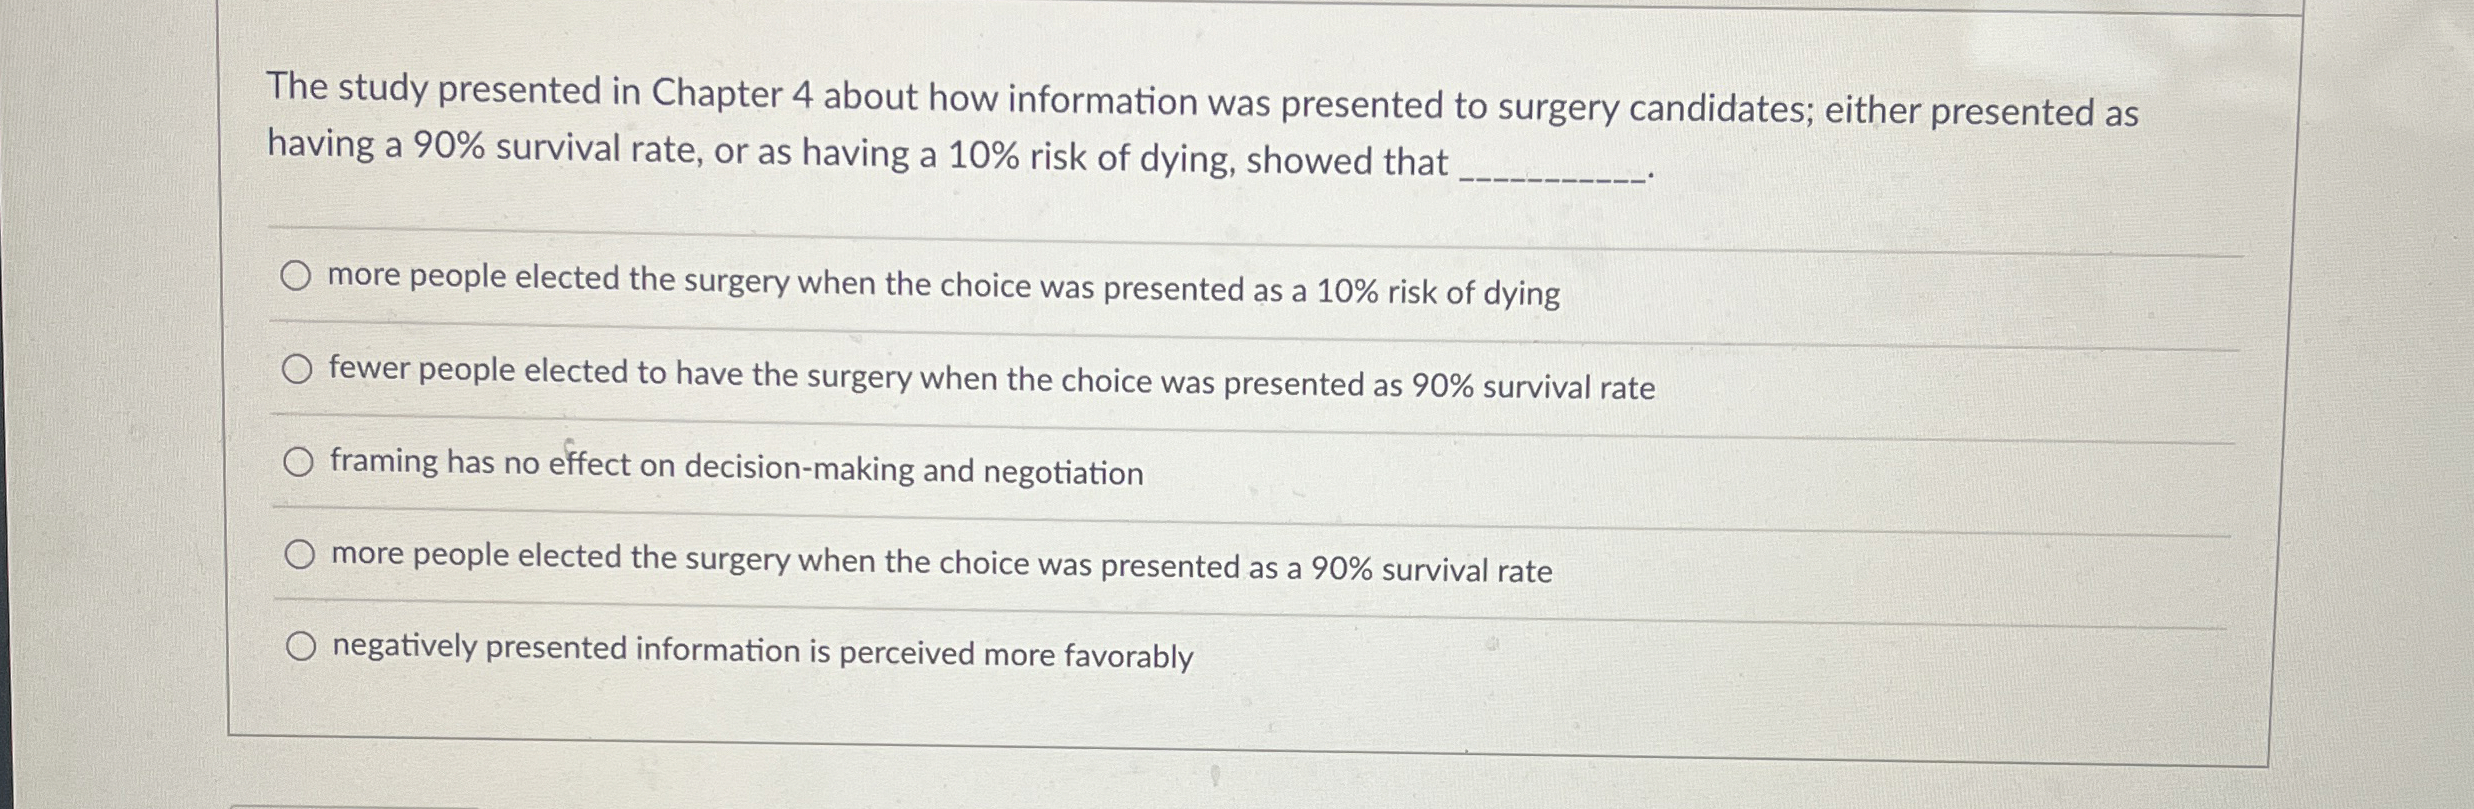2474x809 pixels.
Task: Click the 'Chapter 4' phrase in the question
Action: (730, 95)
